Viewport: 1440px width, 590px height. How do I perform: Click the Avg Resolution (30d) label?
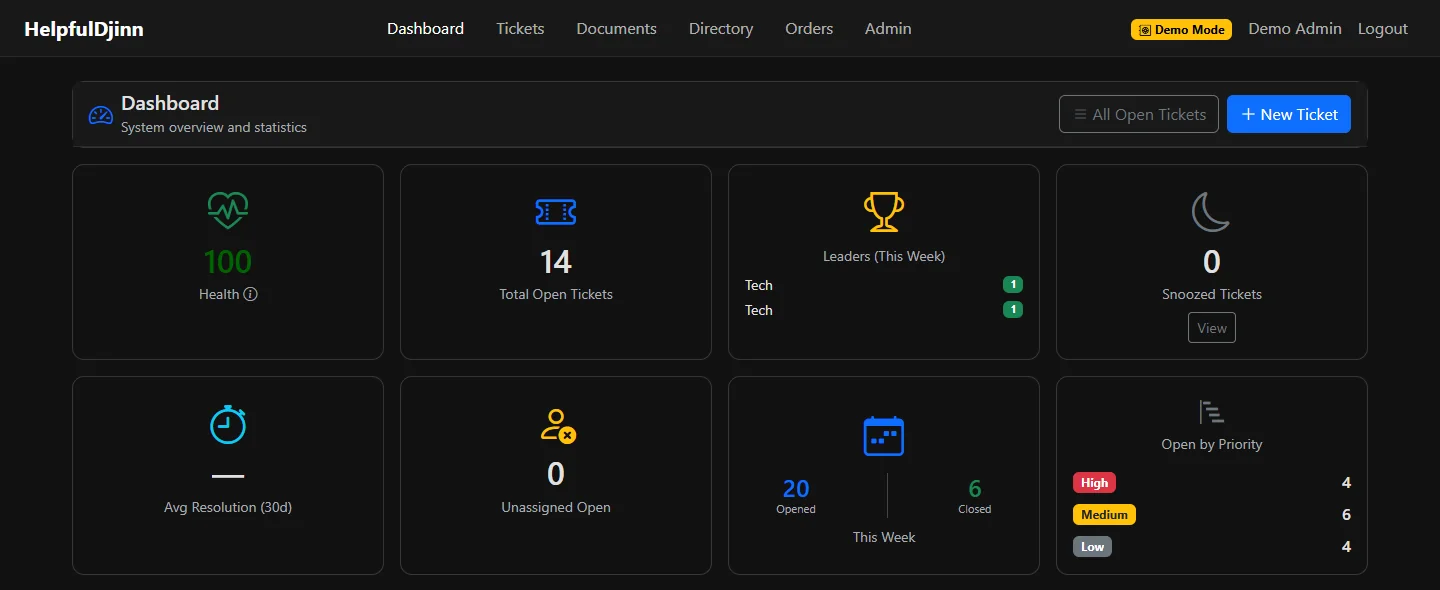coord(228,507)
